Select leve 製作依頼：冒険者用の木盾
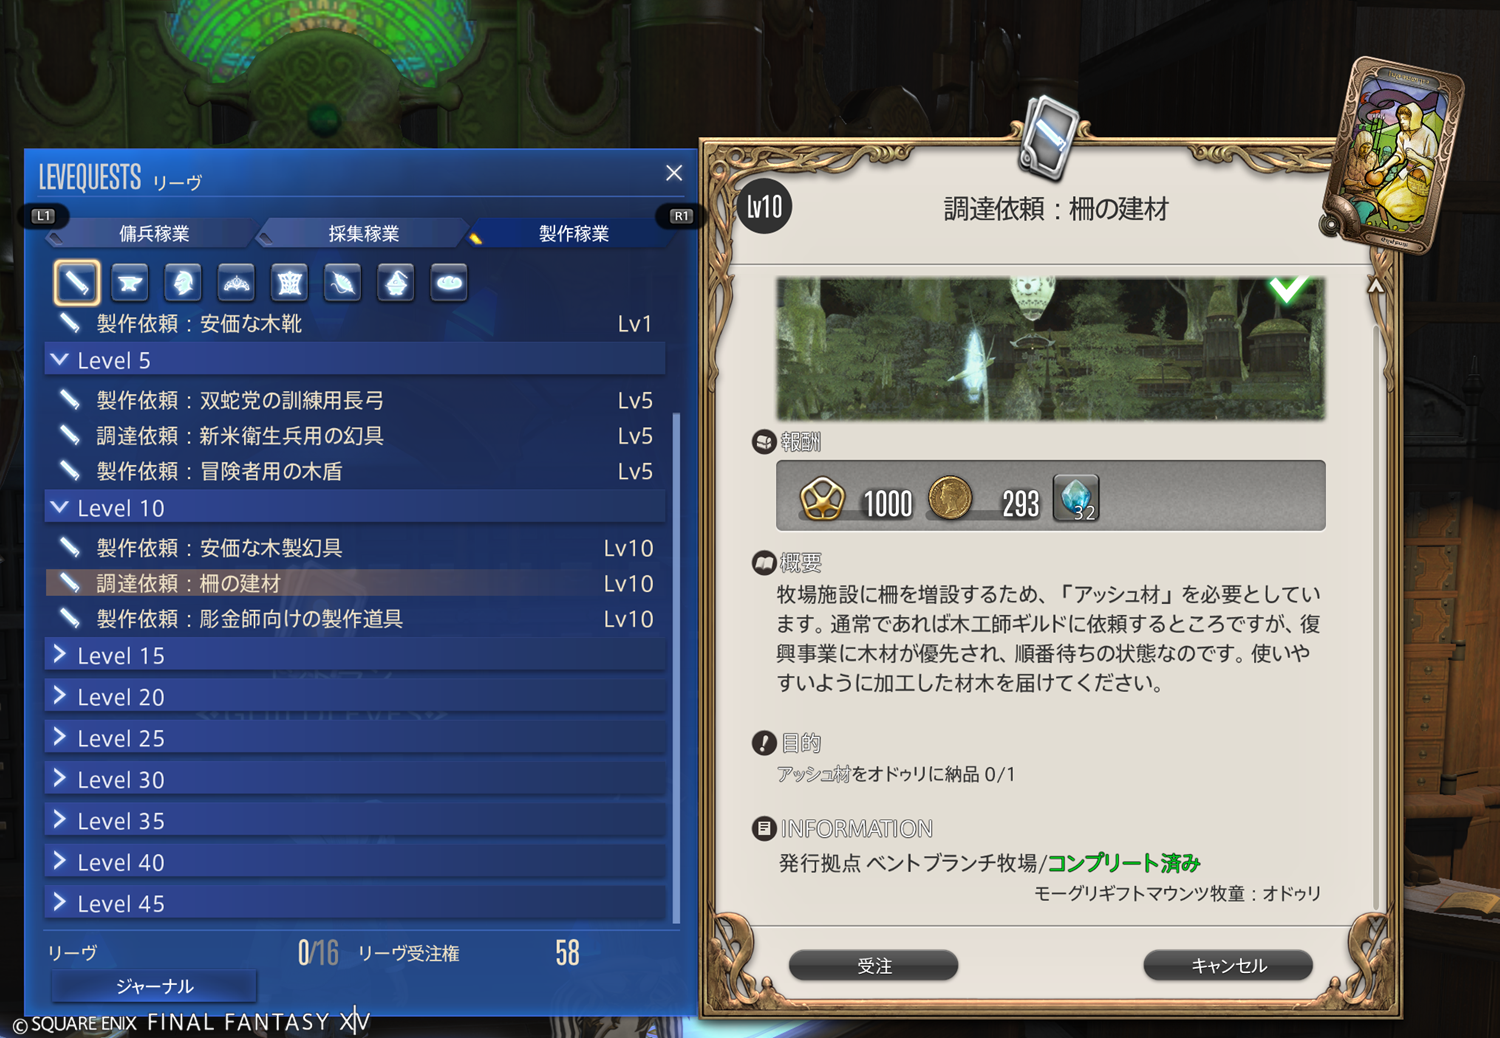The width and height of the screenshot is (1500, 1038). (x=355, y=471)
